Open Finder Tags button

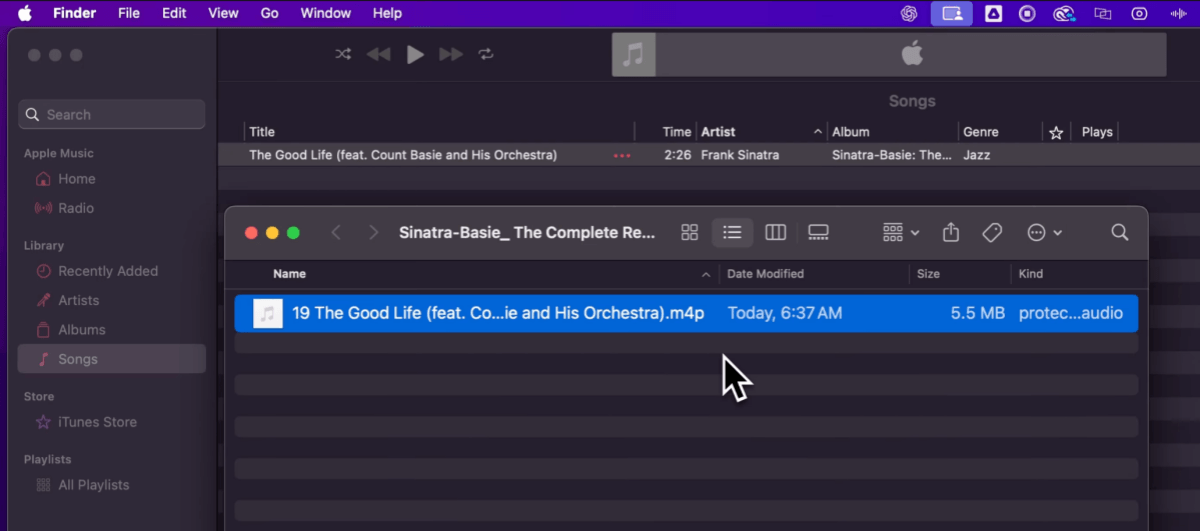(x=992, y=232)
